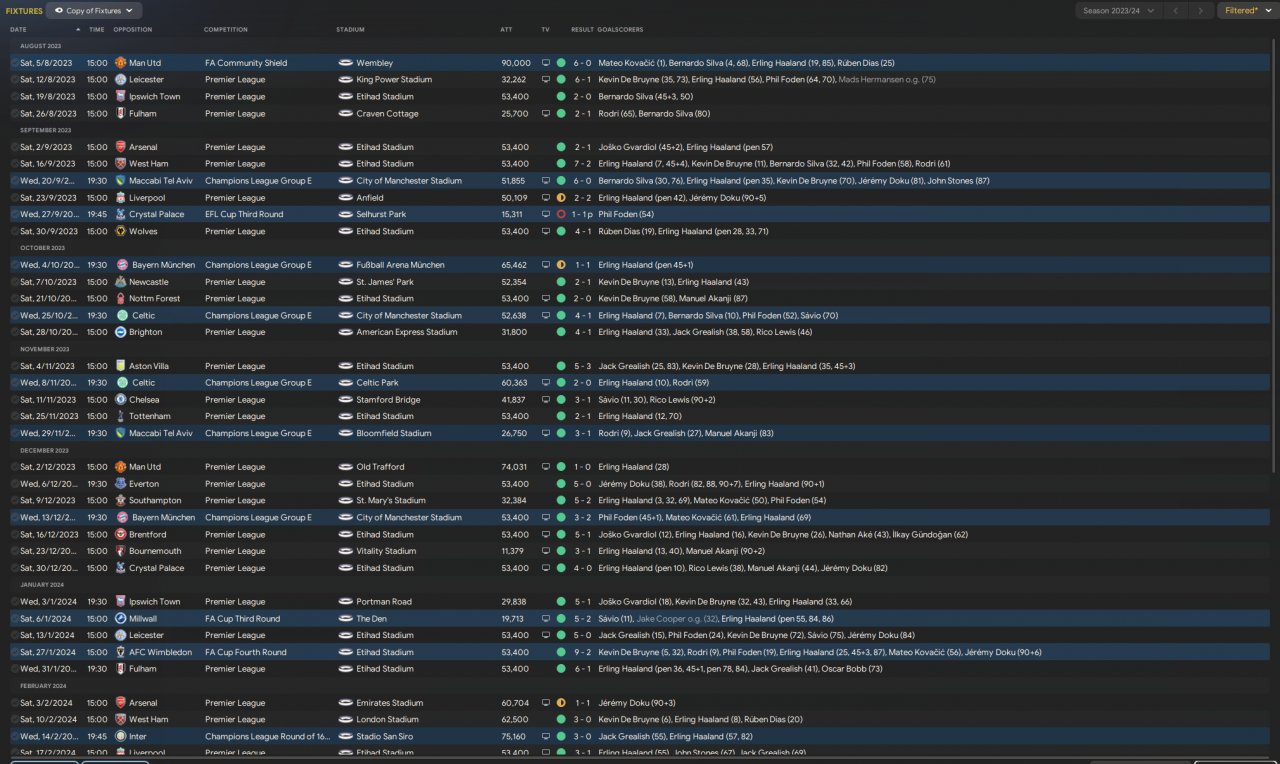Click the Bournemouth club badge
This screenshot has width=1280, height=764.
pyautogui.click(x=120, y=551)
